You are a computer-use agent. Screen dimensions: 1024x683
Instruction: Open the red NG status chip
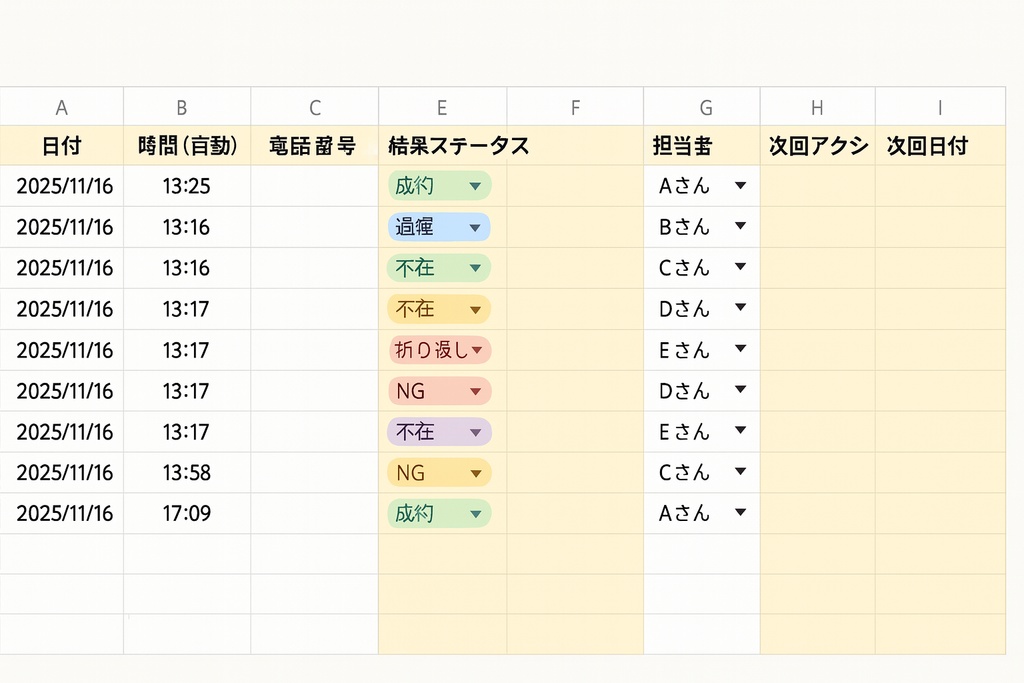point(439,391)
